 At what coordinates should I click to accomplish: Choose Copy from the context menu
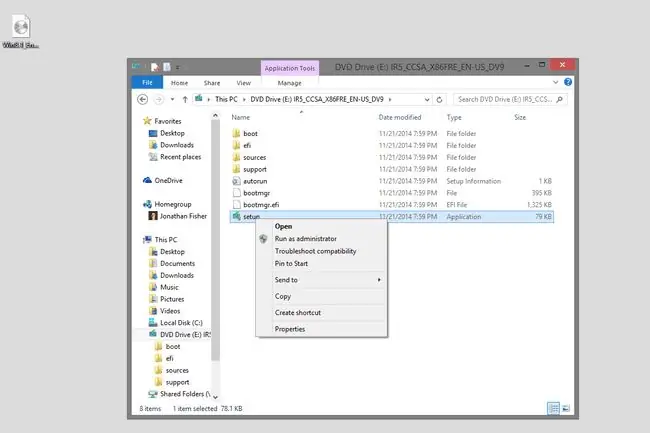point(322,296)
